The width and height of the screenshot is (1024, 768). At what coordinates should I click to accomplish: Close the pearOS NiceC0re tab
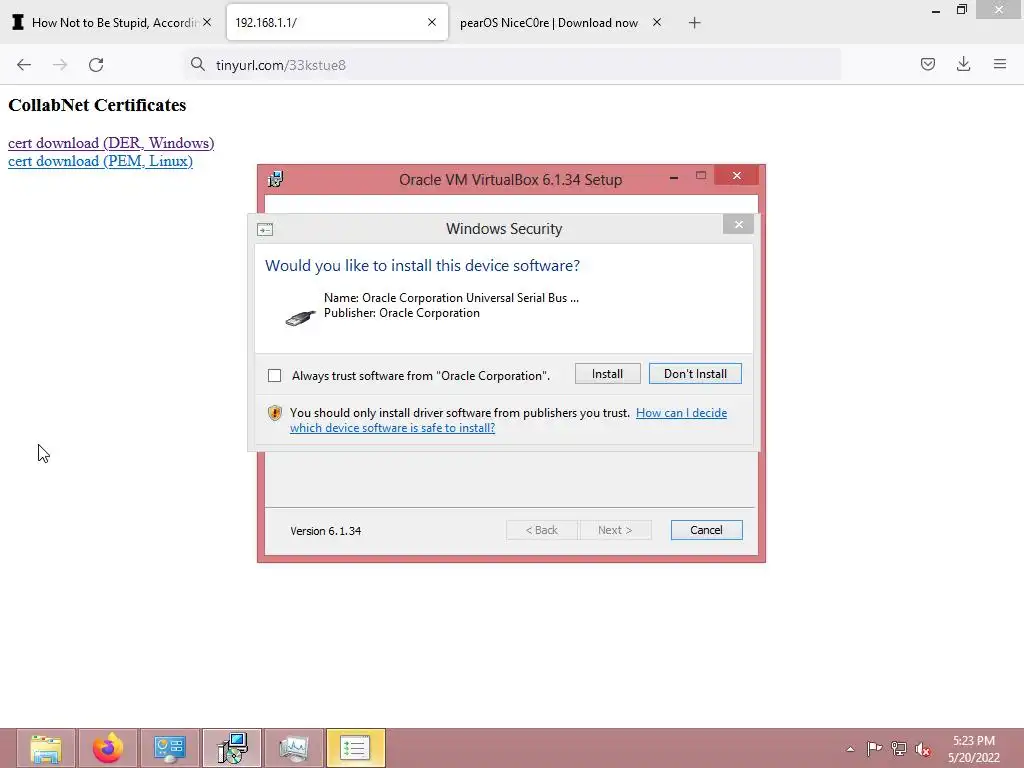pyautogui.click(x=657, y=22)
